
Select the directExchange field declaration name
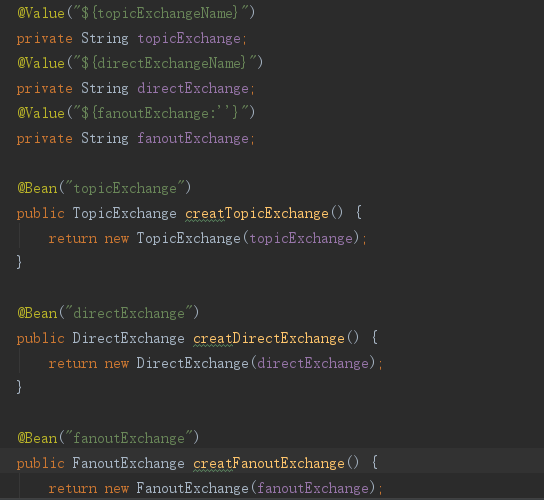[193, 88]
